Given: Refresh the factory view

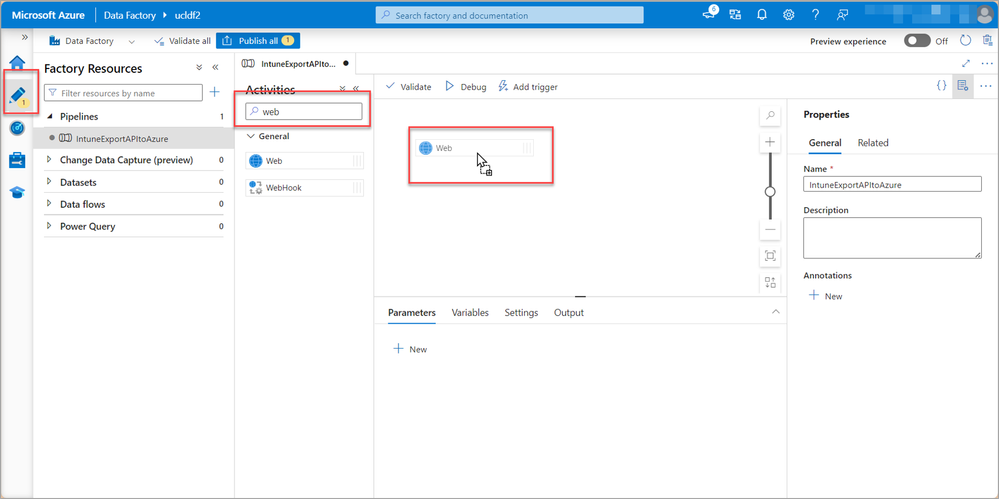Looking at the screenshot, I should [x=965, y=41].
